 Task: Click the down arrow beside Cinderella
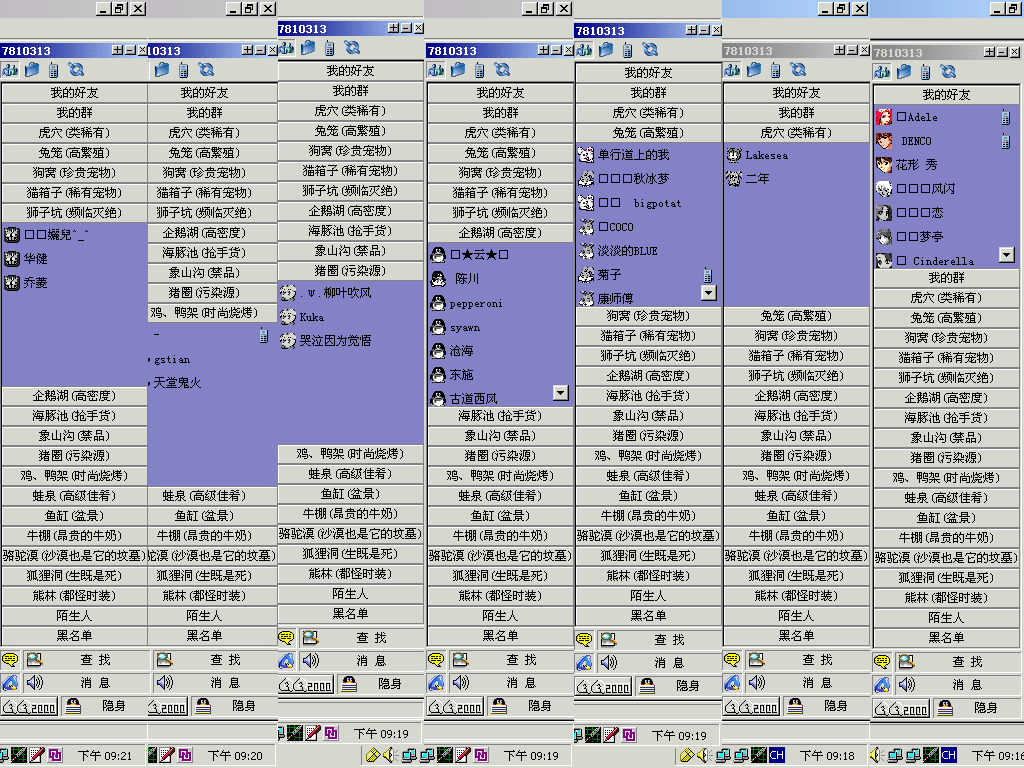tap(1006, 255)
